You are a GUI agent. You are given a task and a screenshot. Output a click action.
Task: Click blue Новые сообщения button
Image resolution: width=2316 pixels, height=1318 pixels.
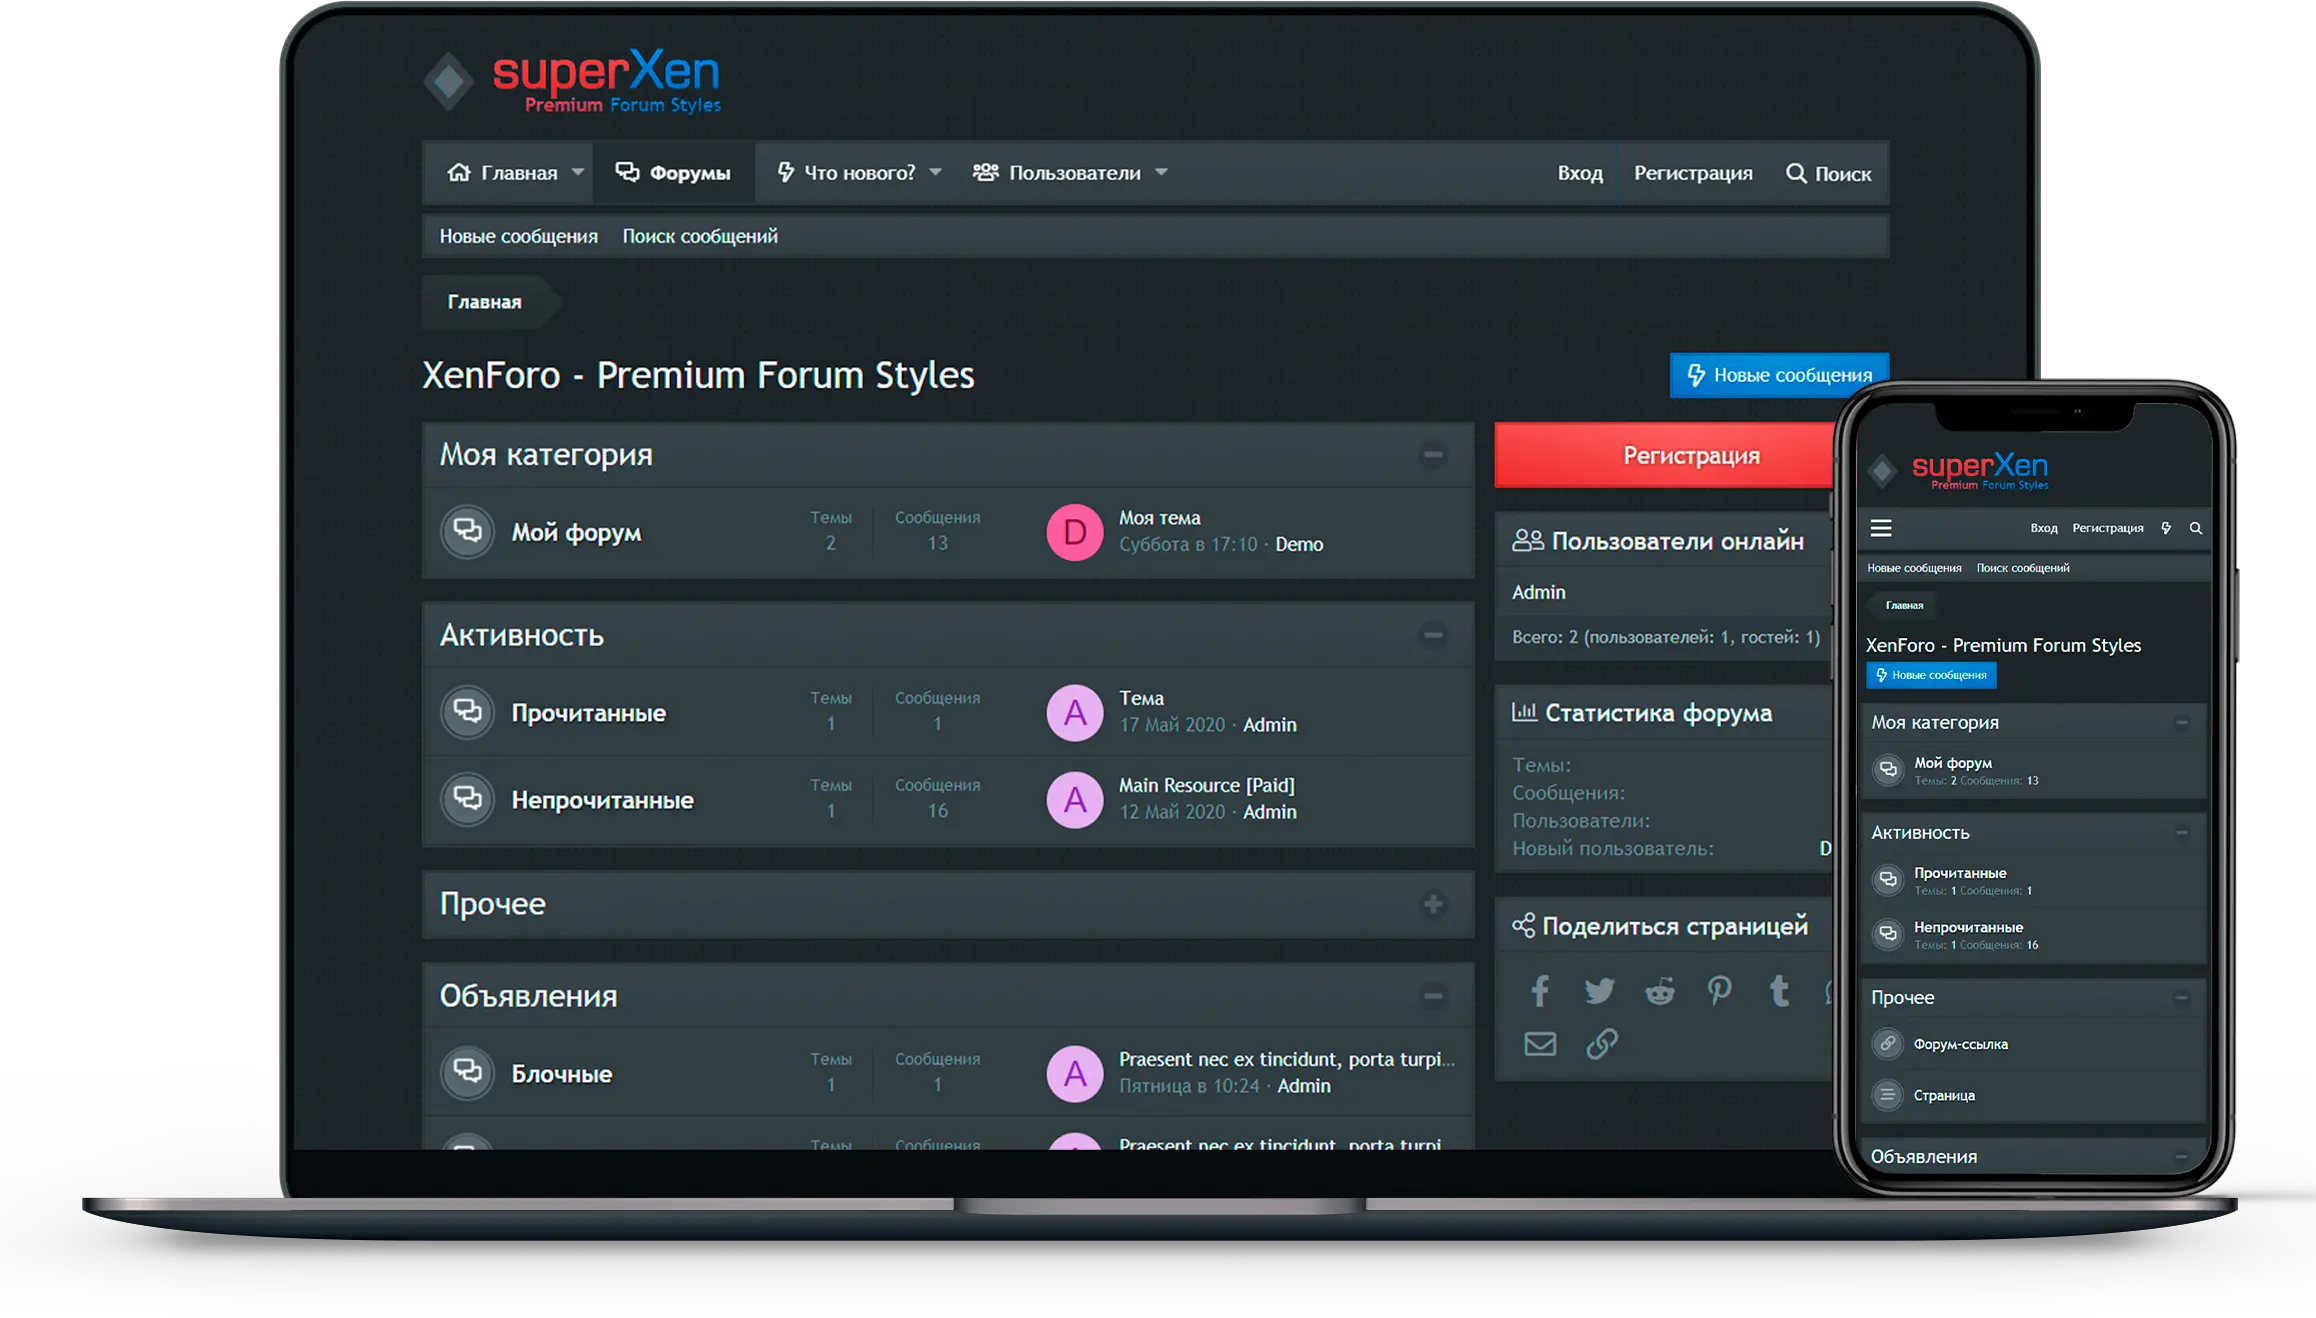tap(1779, 375)
